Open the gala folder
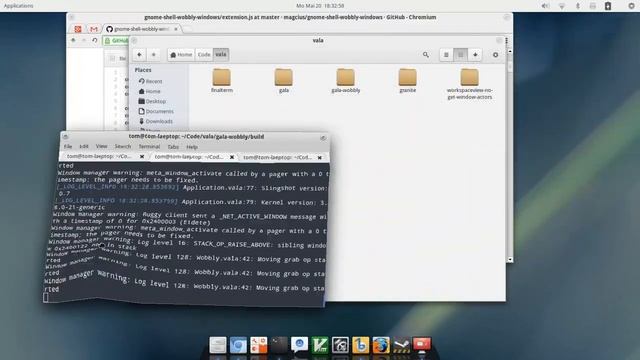Viewport: 640px width, 360px height. point(284,81)
